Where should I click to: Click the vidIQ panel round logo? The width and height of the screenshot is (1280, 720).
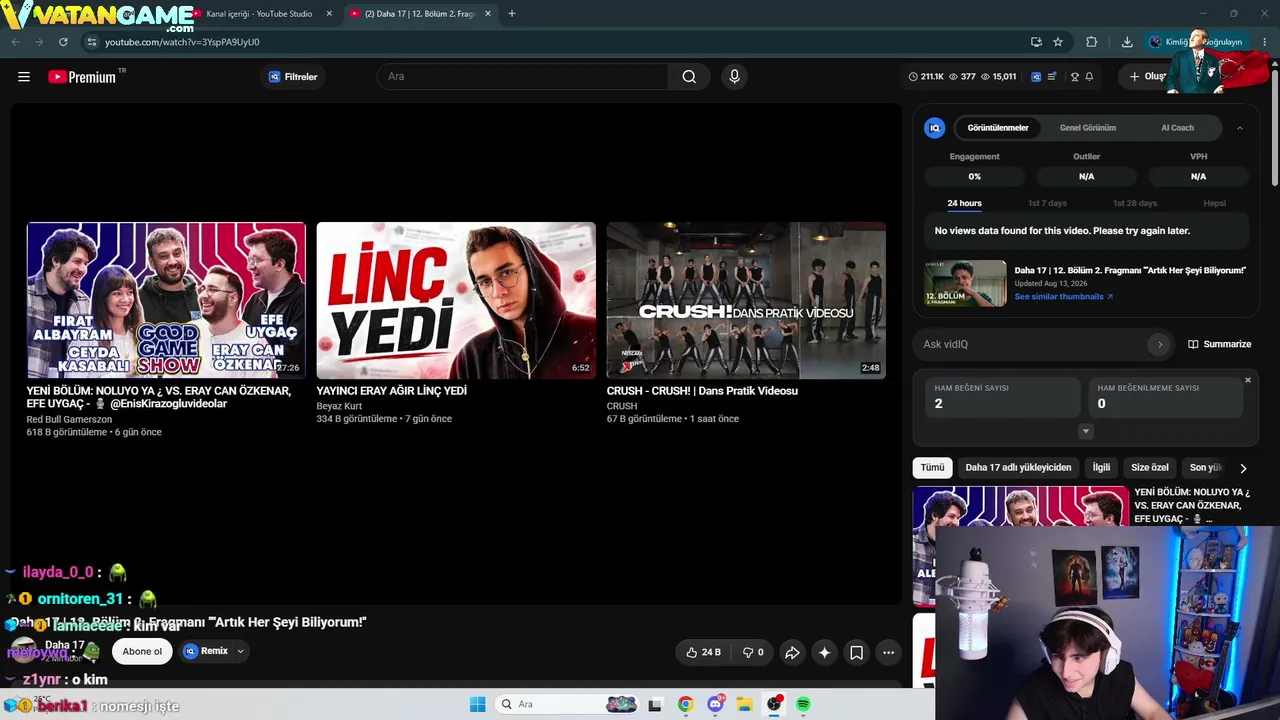coord(935,128)
